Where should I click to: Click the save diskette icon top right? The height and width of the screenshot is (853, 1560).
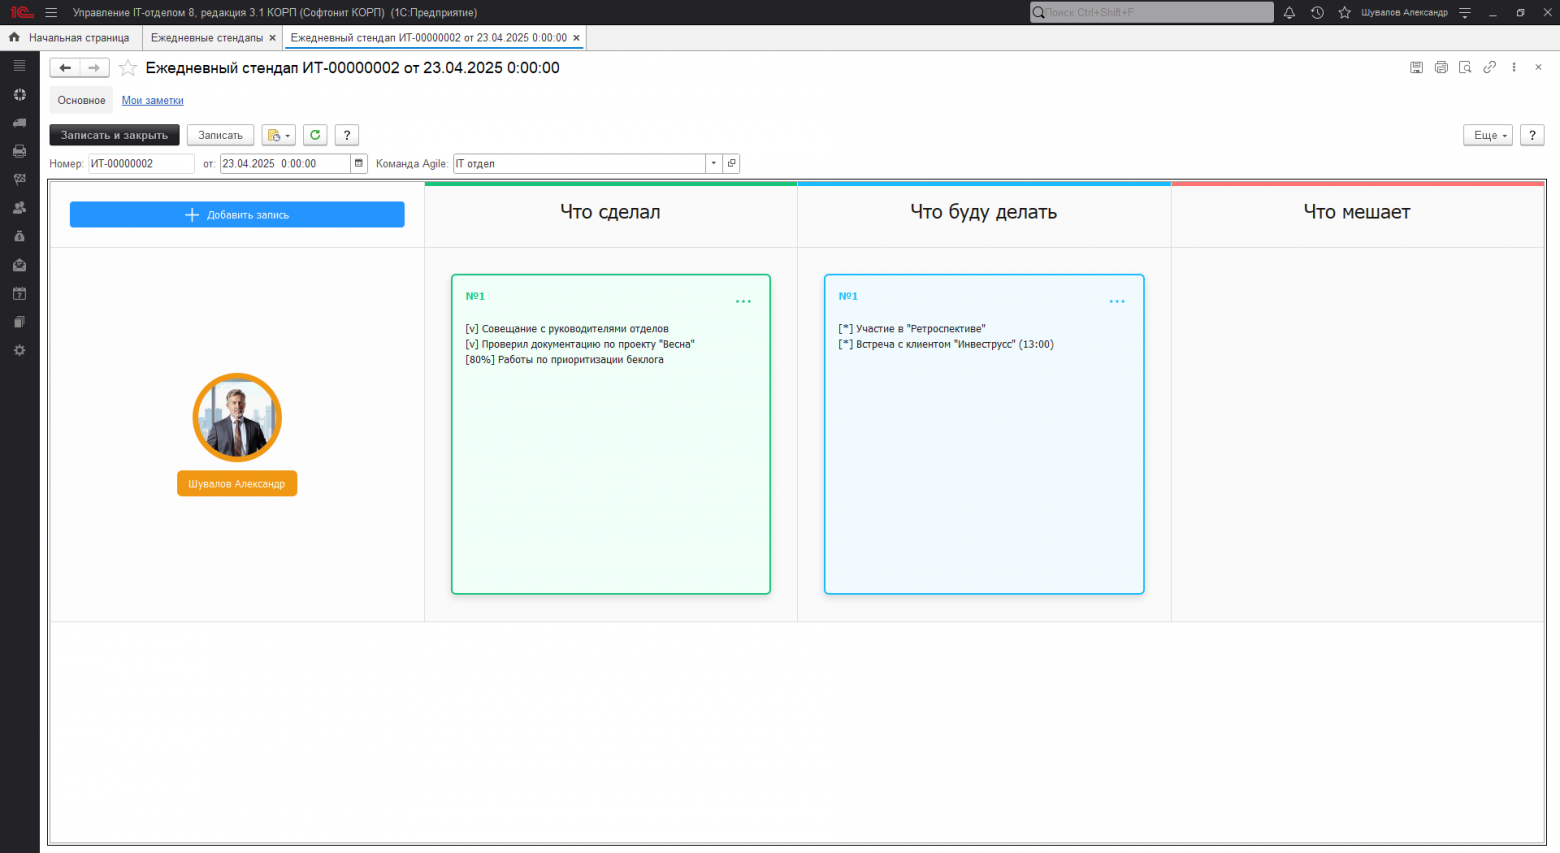click(1416, 67)
